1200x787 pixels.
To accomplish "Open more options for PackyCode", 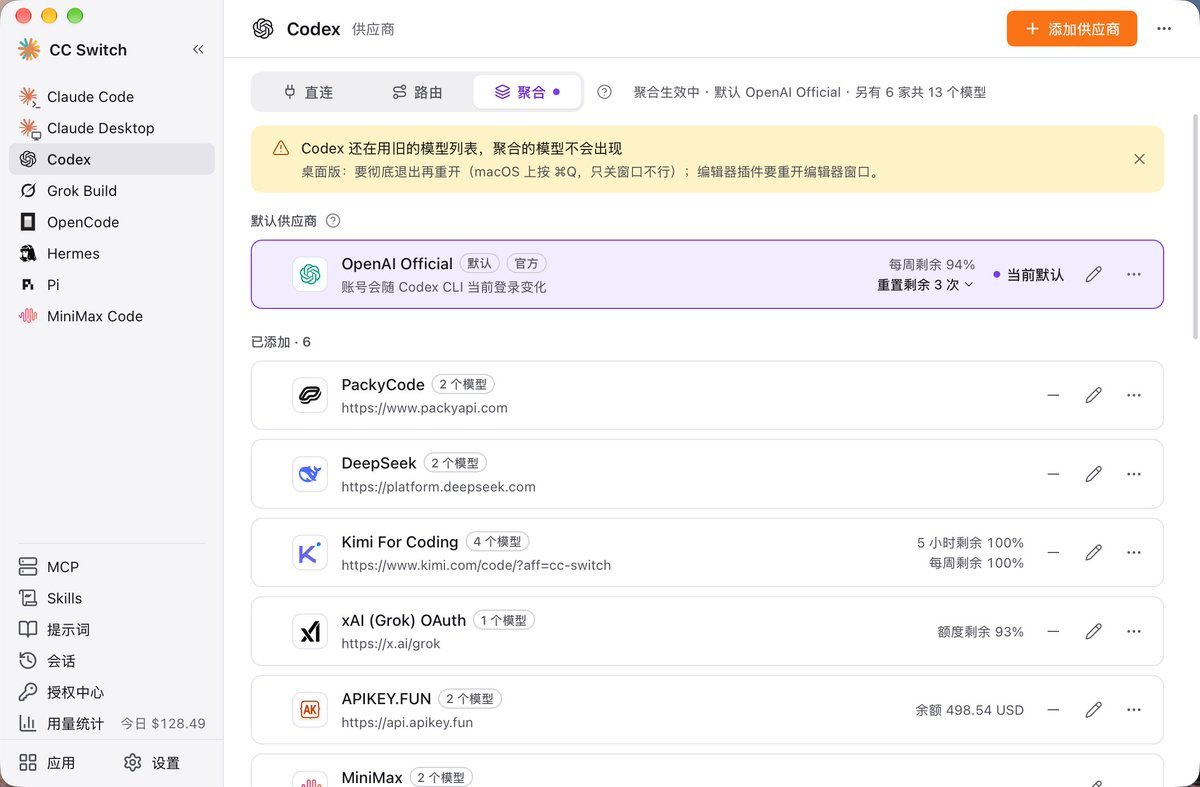I will click(x=1133, y=395).
